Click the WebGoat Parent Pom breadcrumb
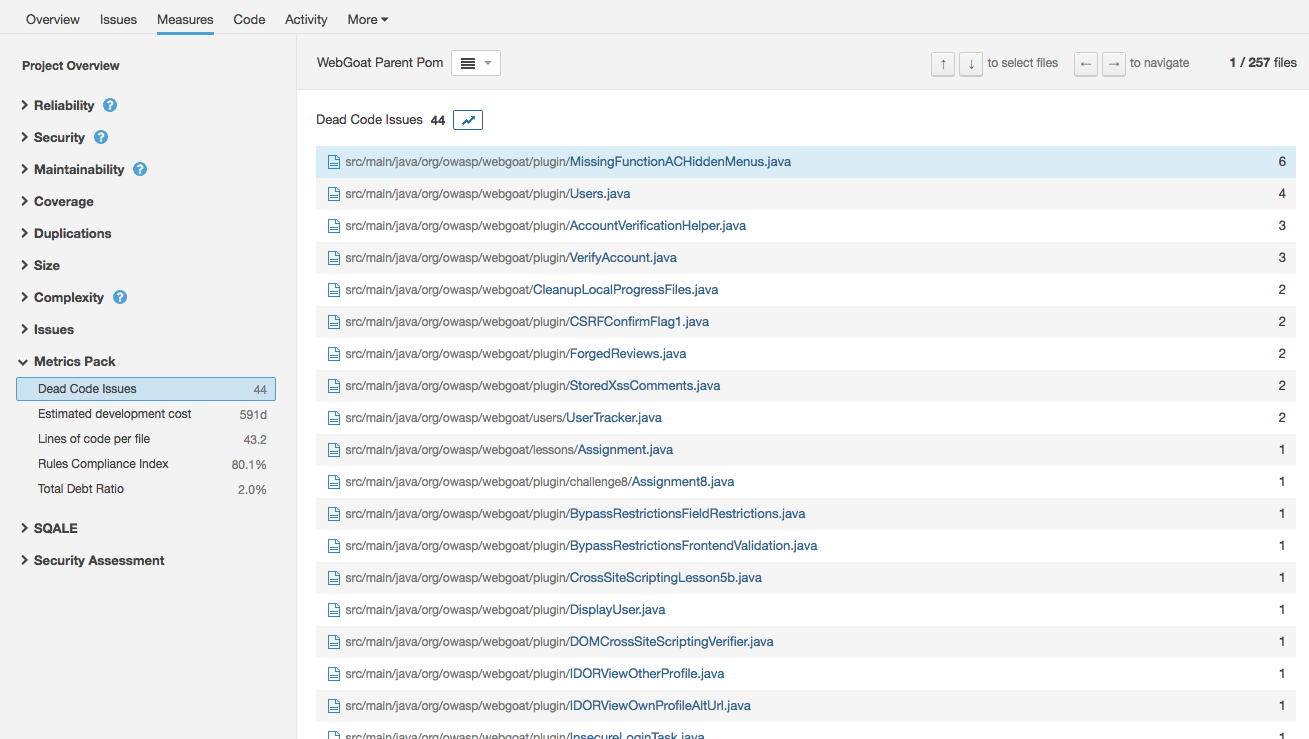This screenshot has width=1309, height=739. pos(380,63)
